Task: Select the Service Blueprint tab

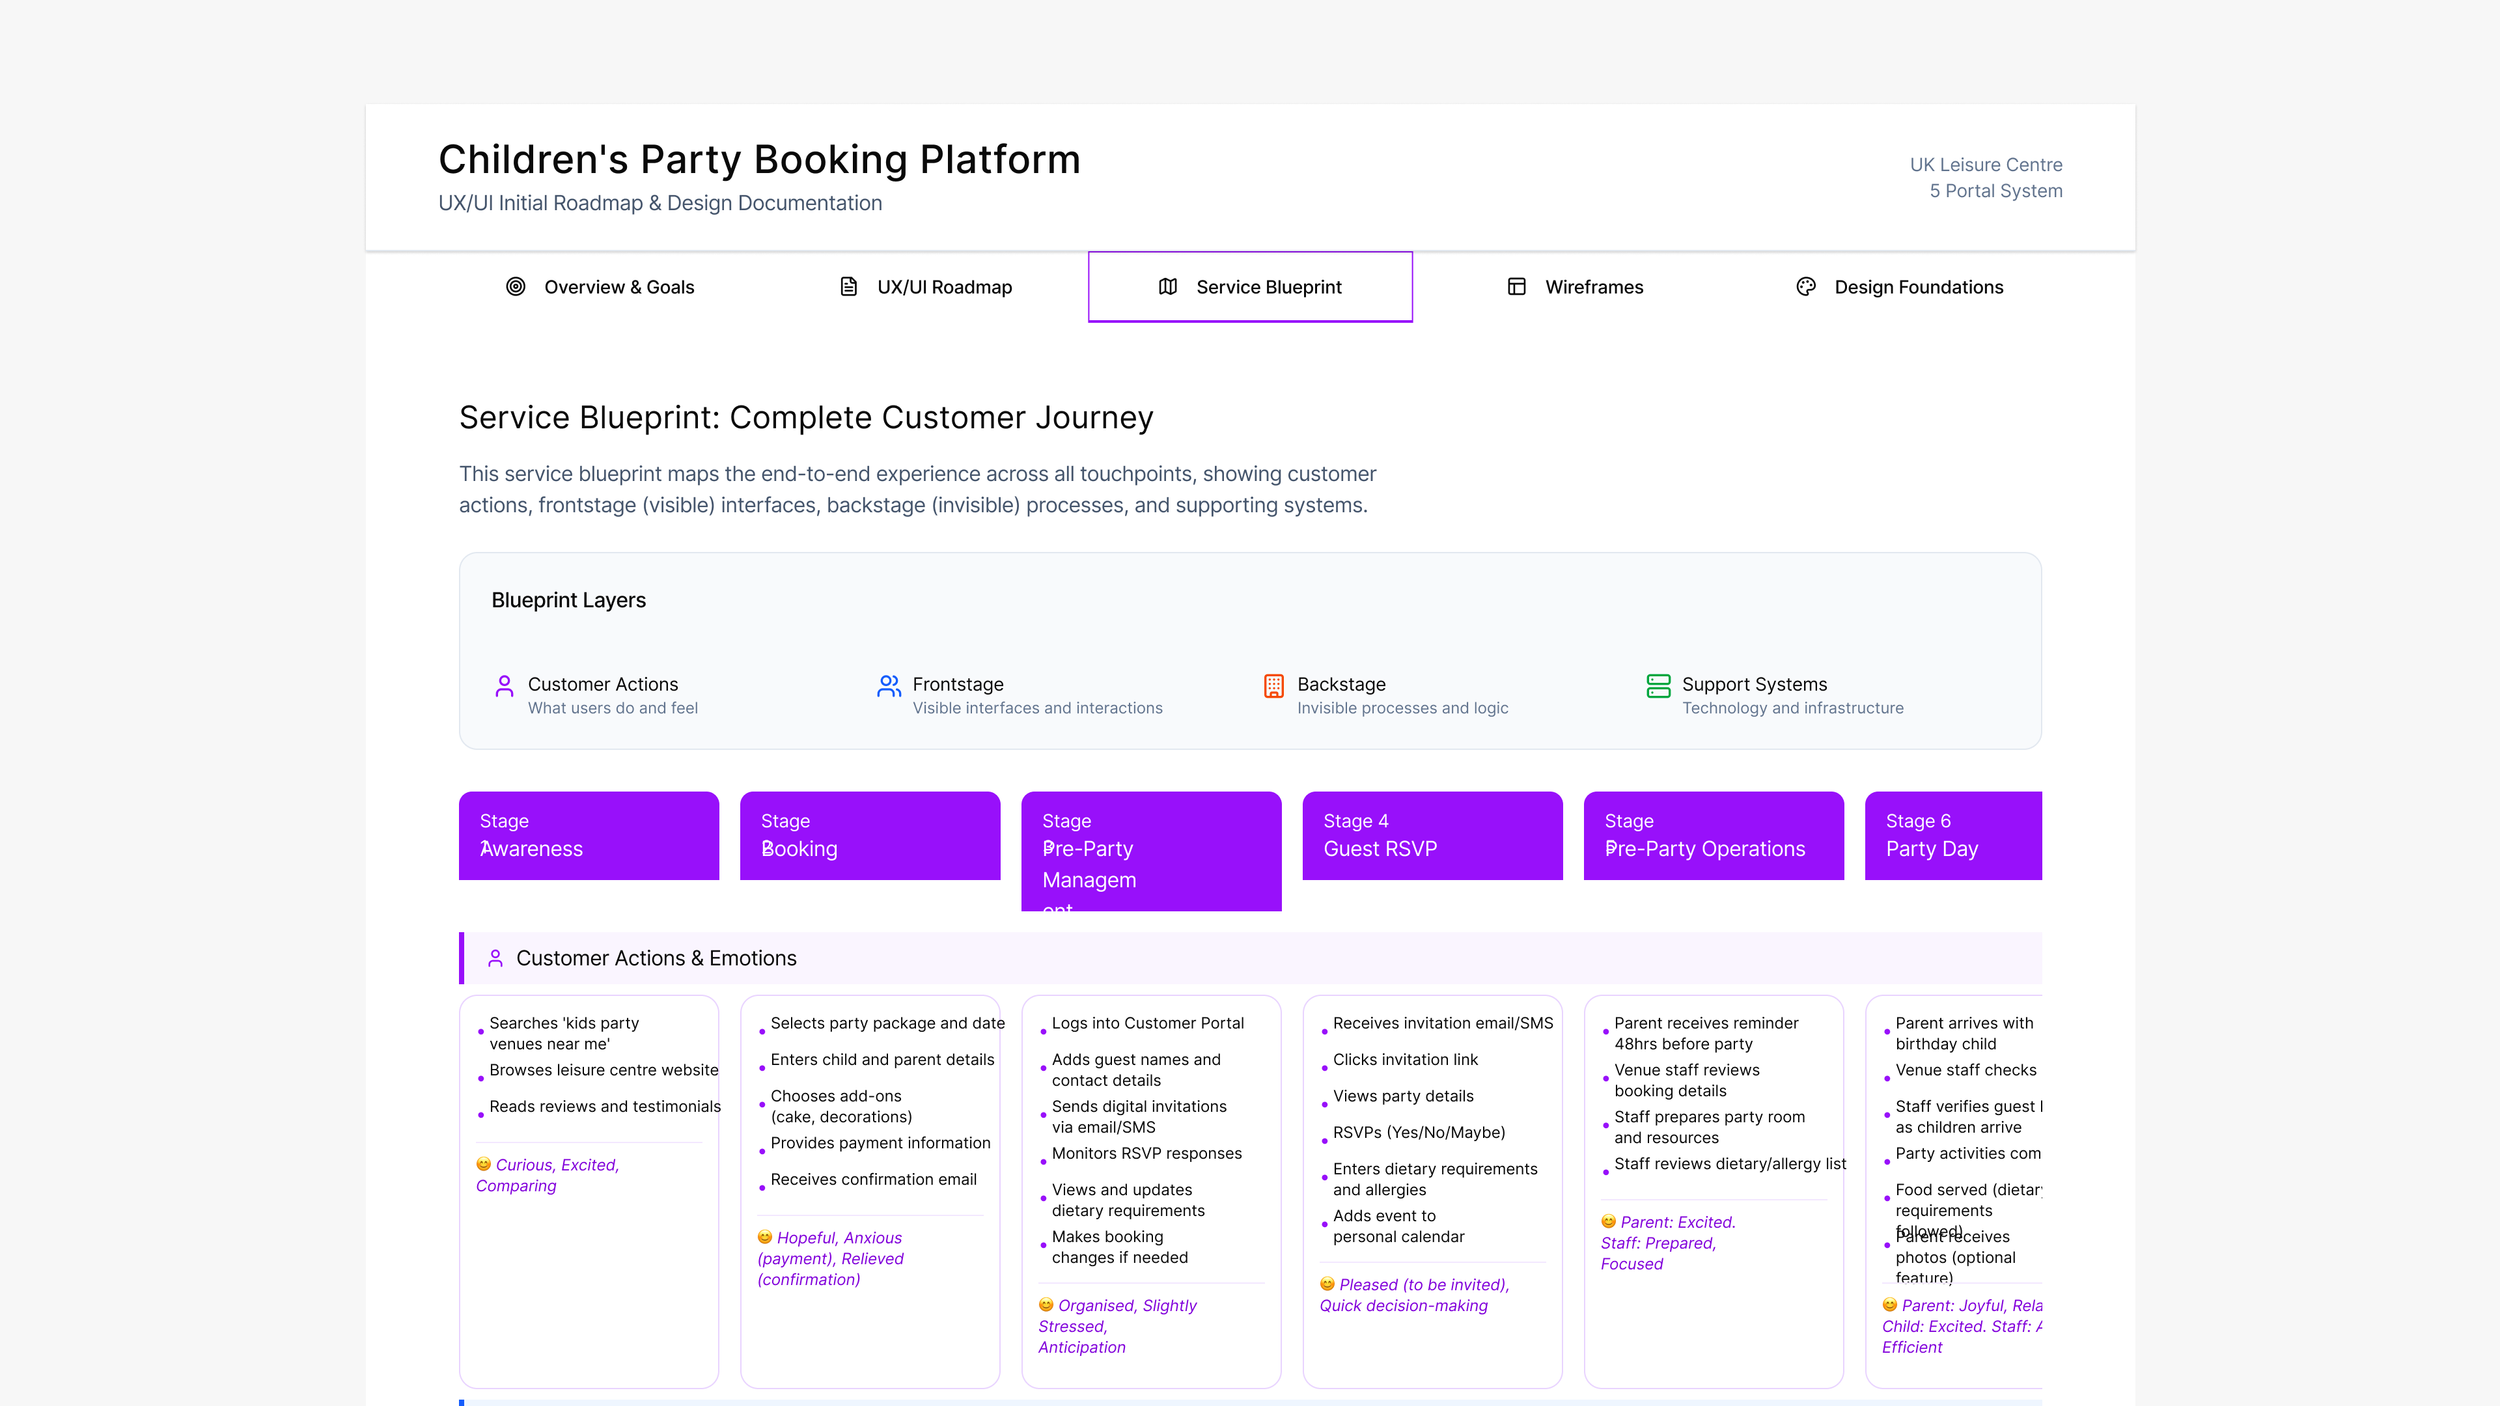Action: tap(1250, 287)
